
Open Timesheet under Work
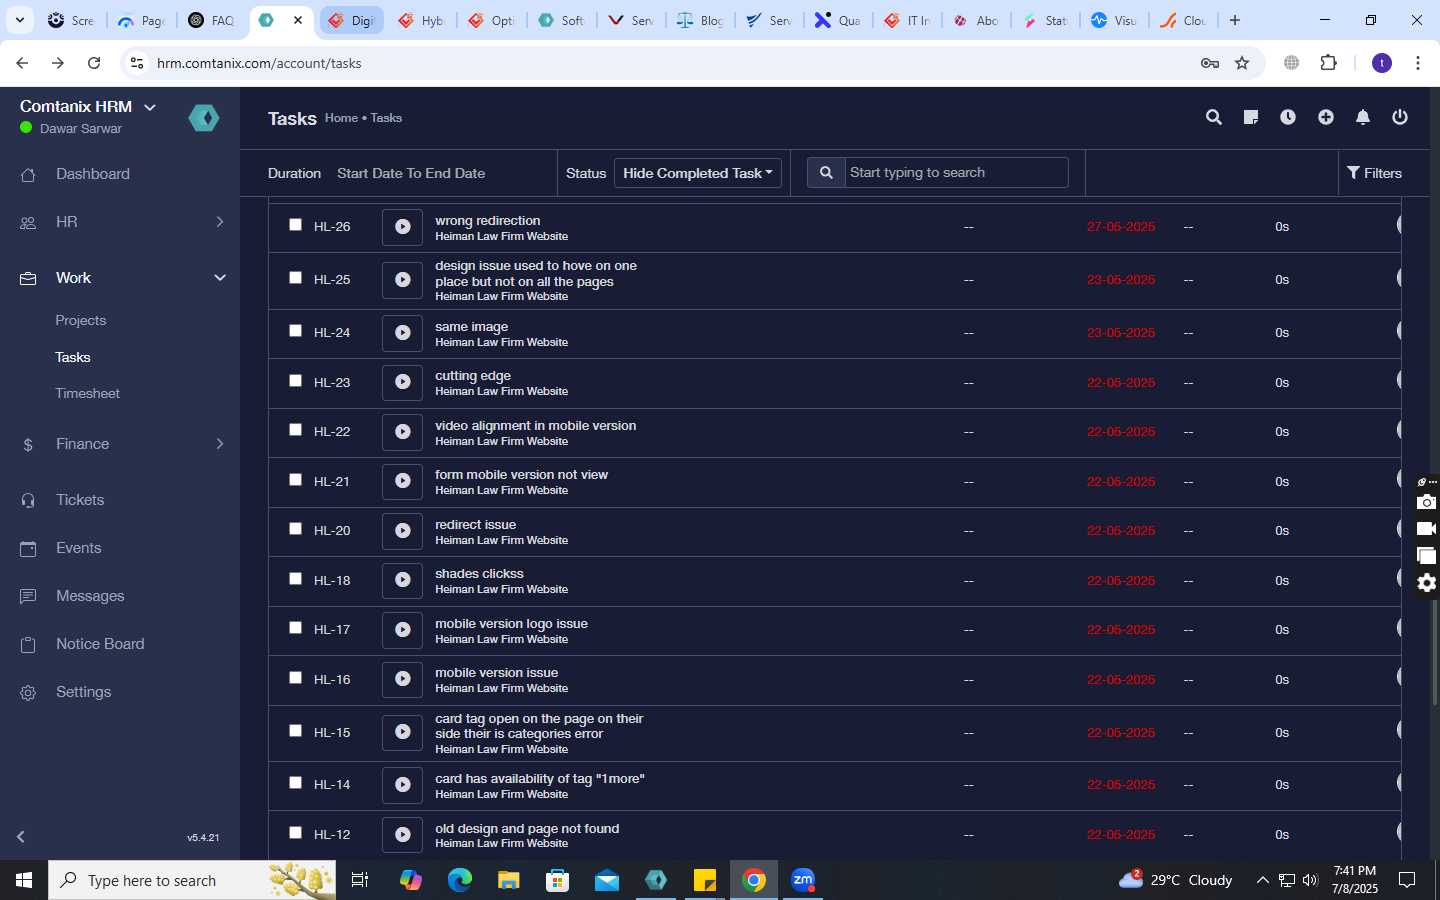88,394
